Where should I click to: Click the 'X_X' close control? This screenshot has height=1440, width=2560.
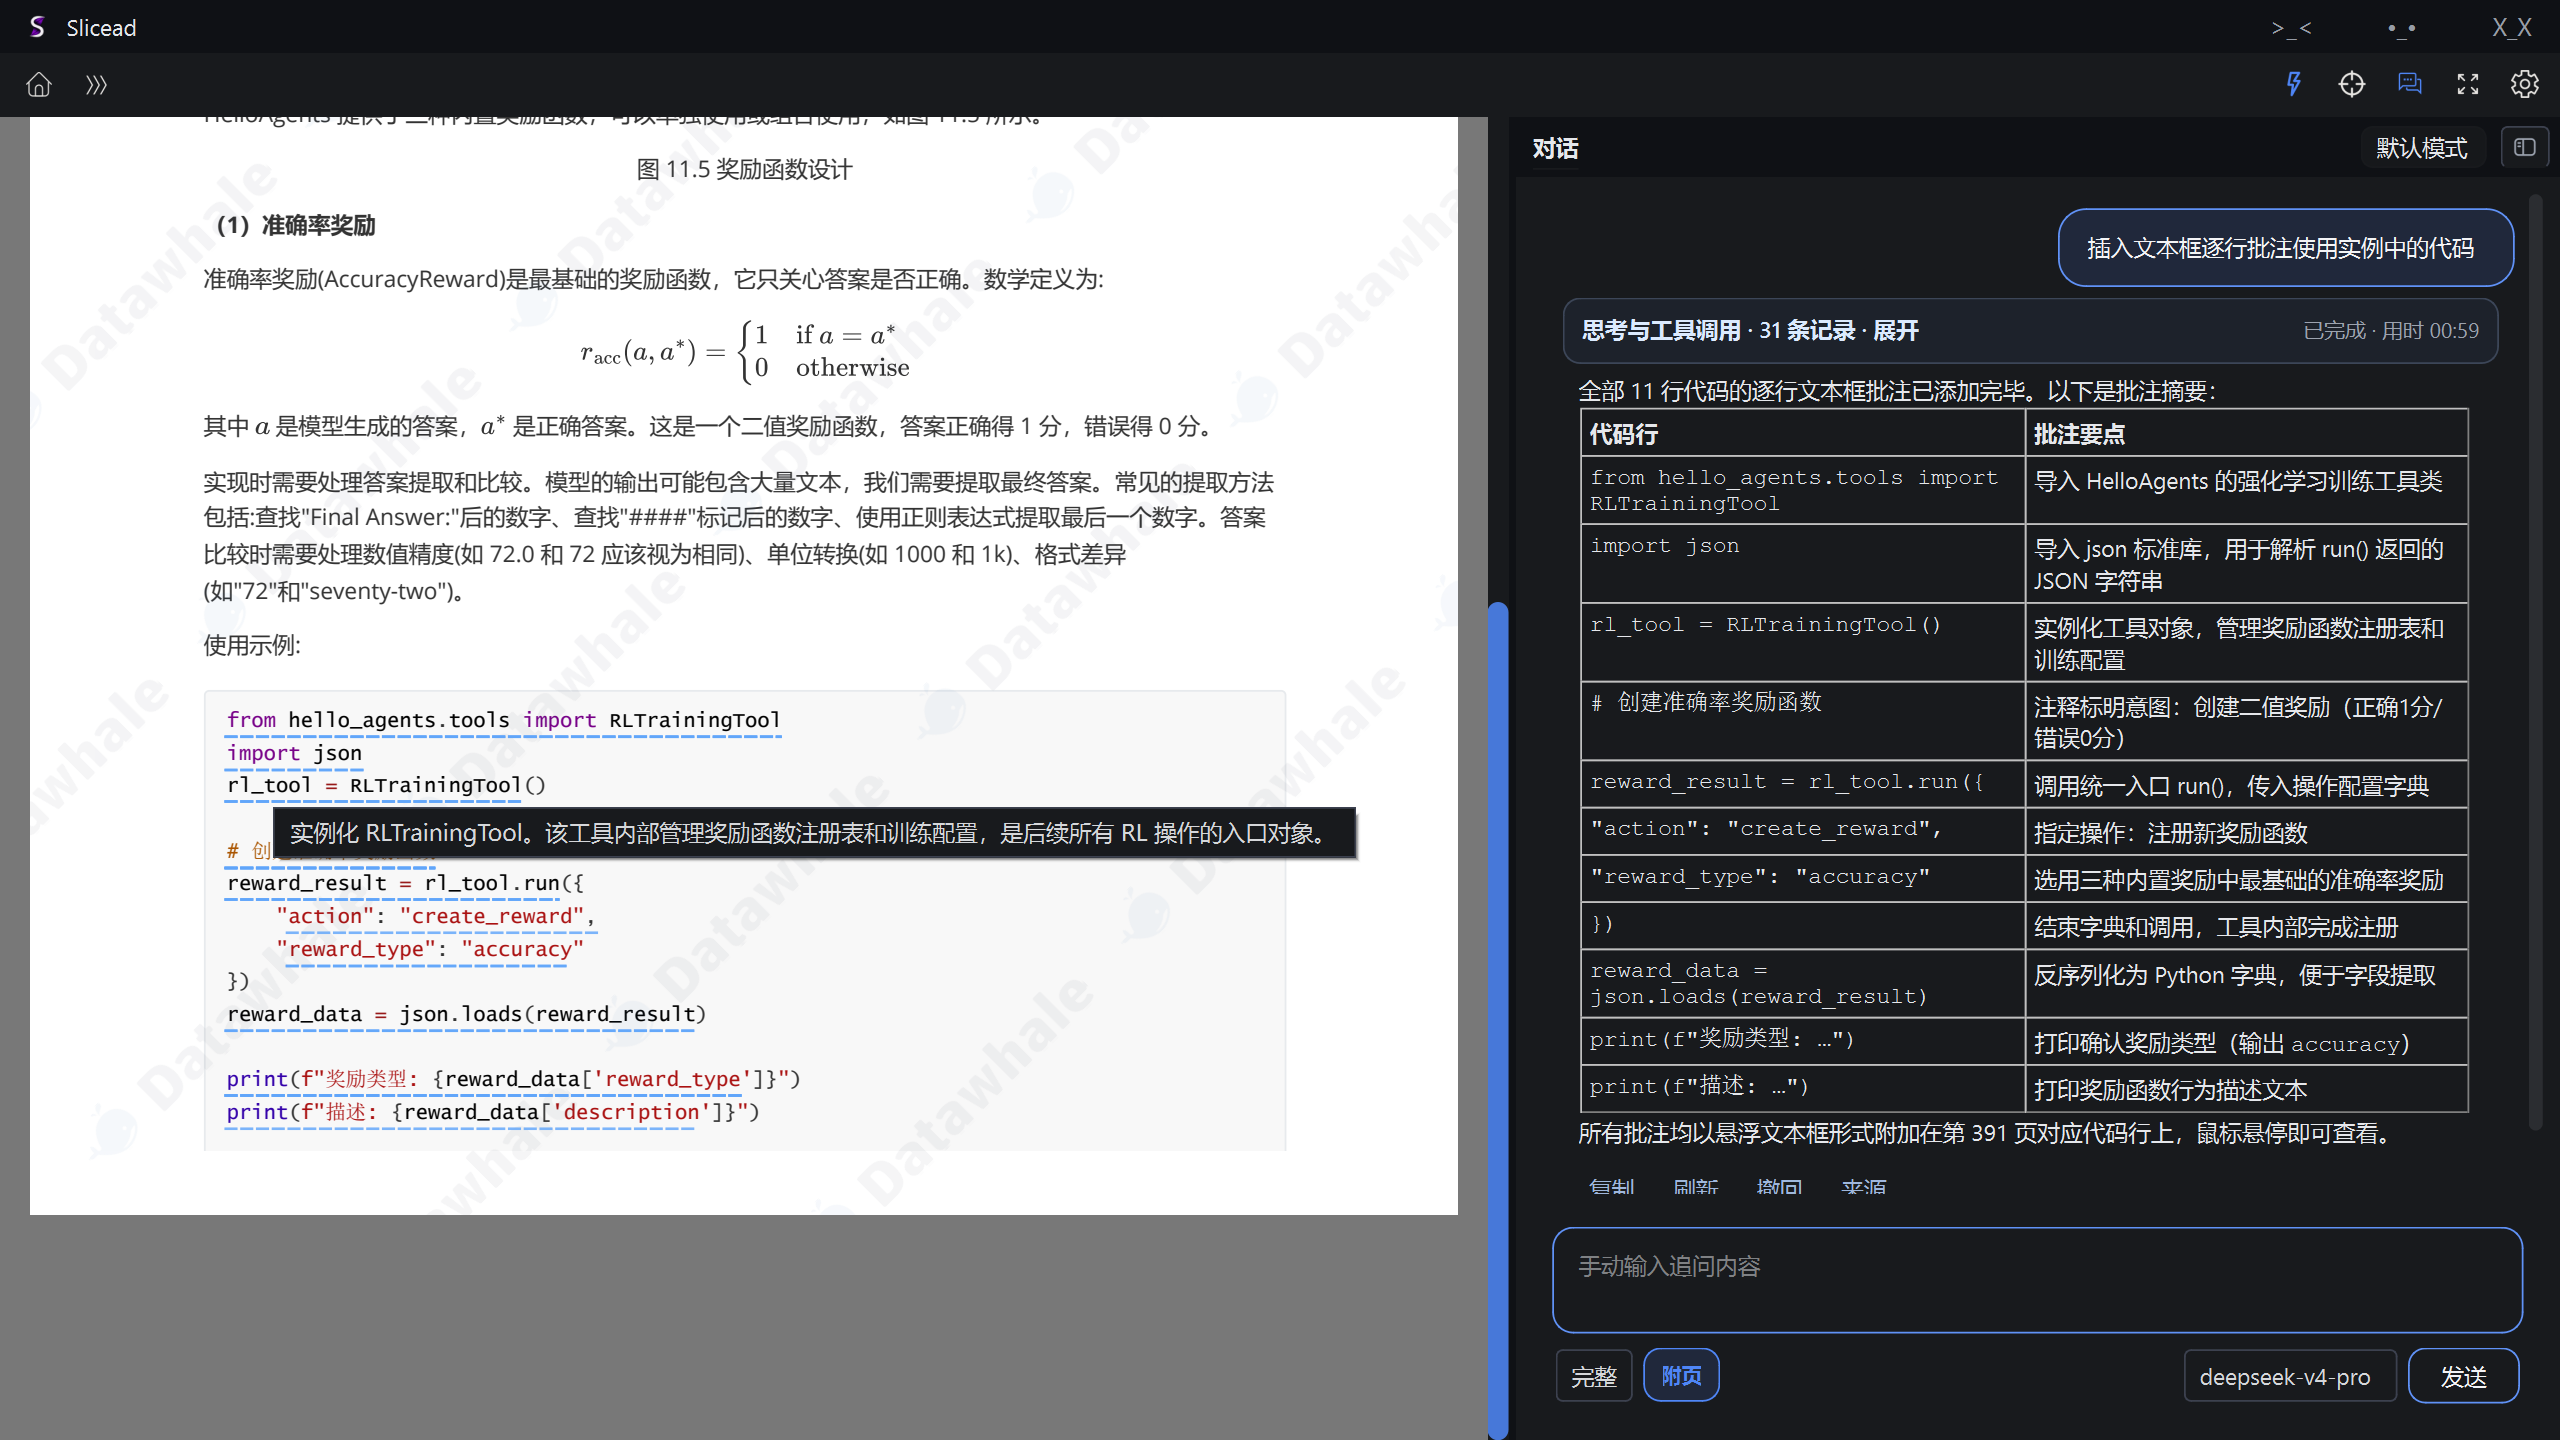click(2512, 27)
